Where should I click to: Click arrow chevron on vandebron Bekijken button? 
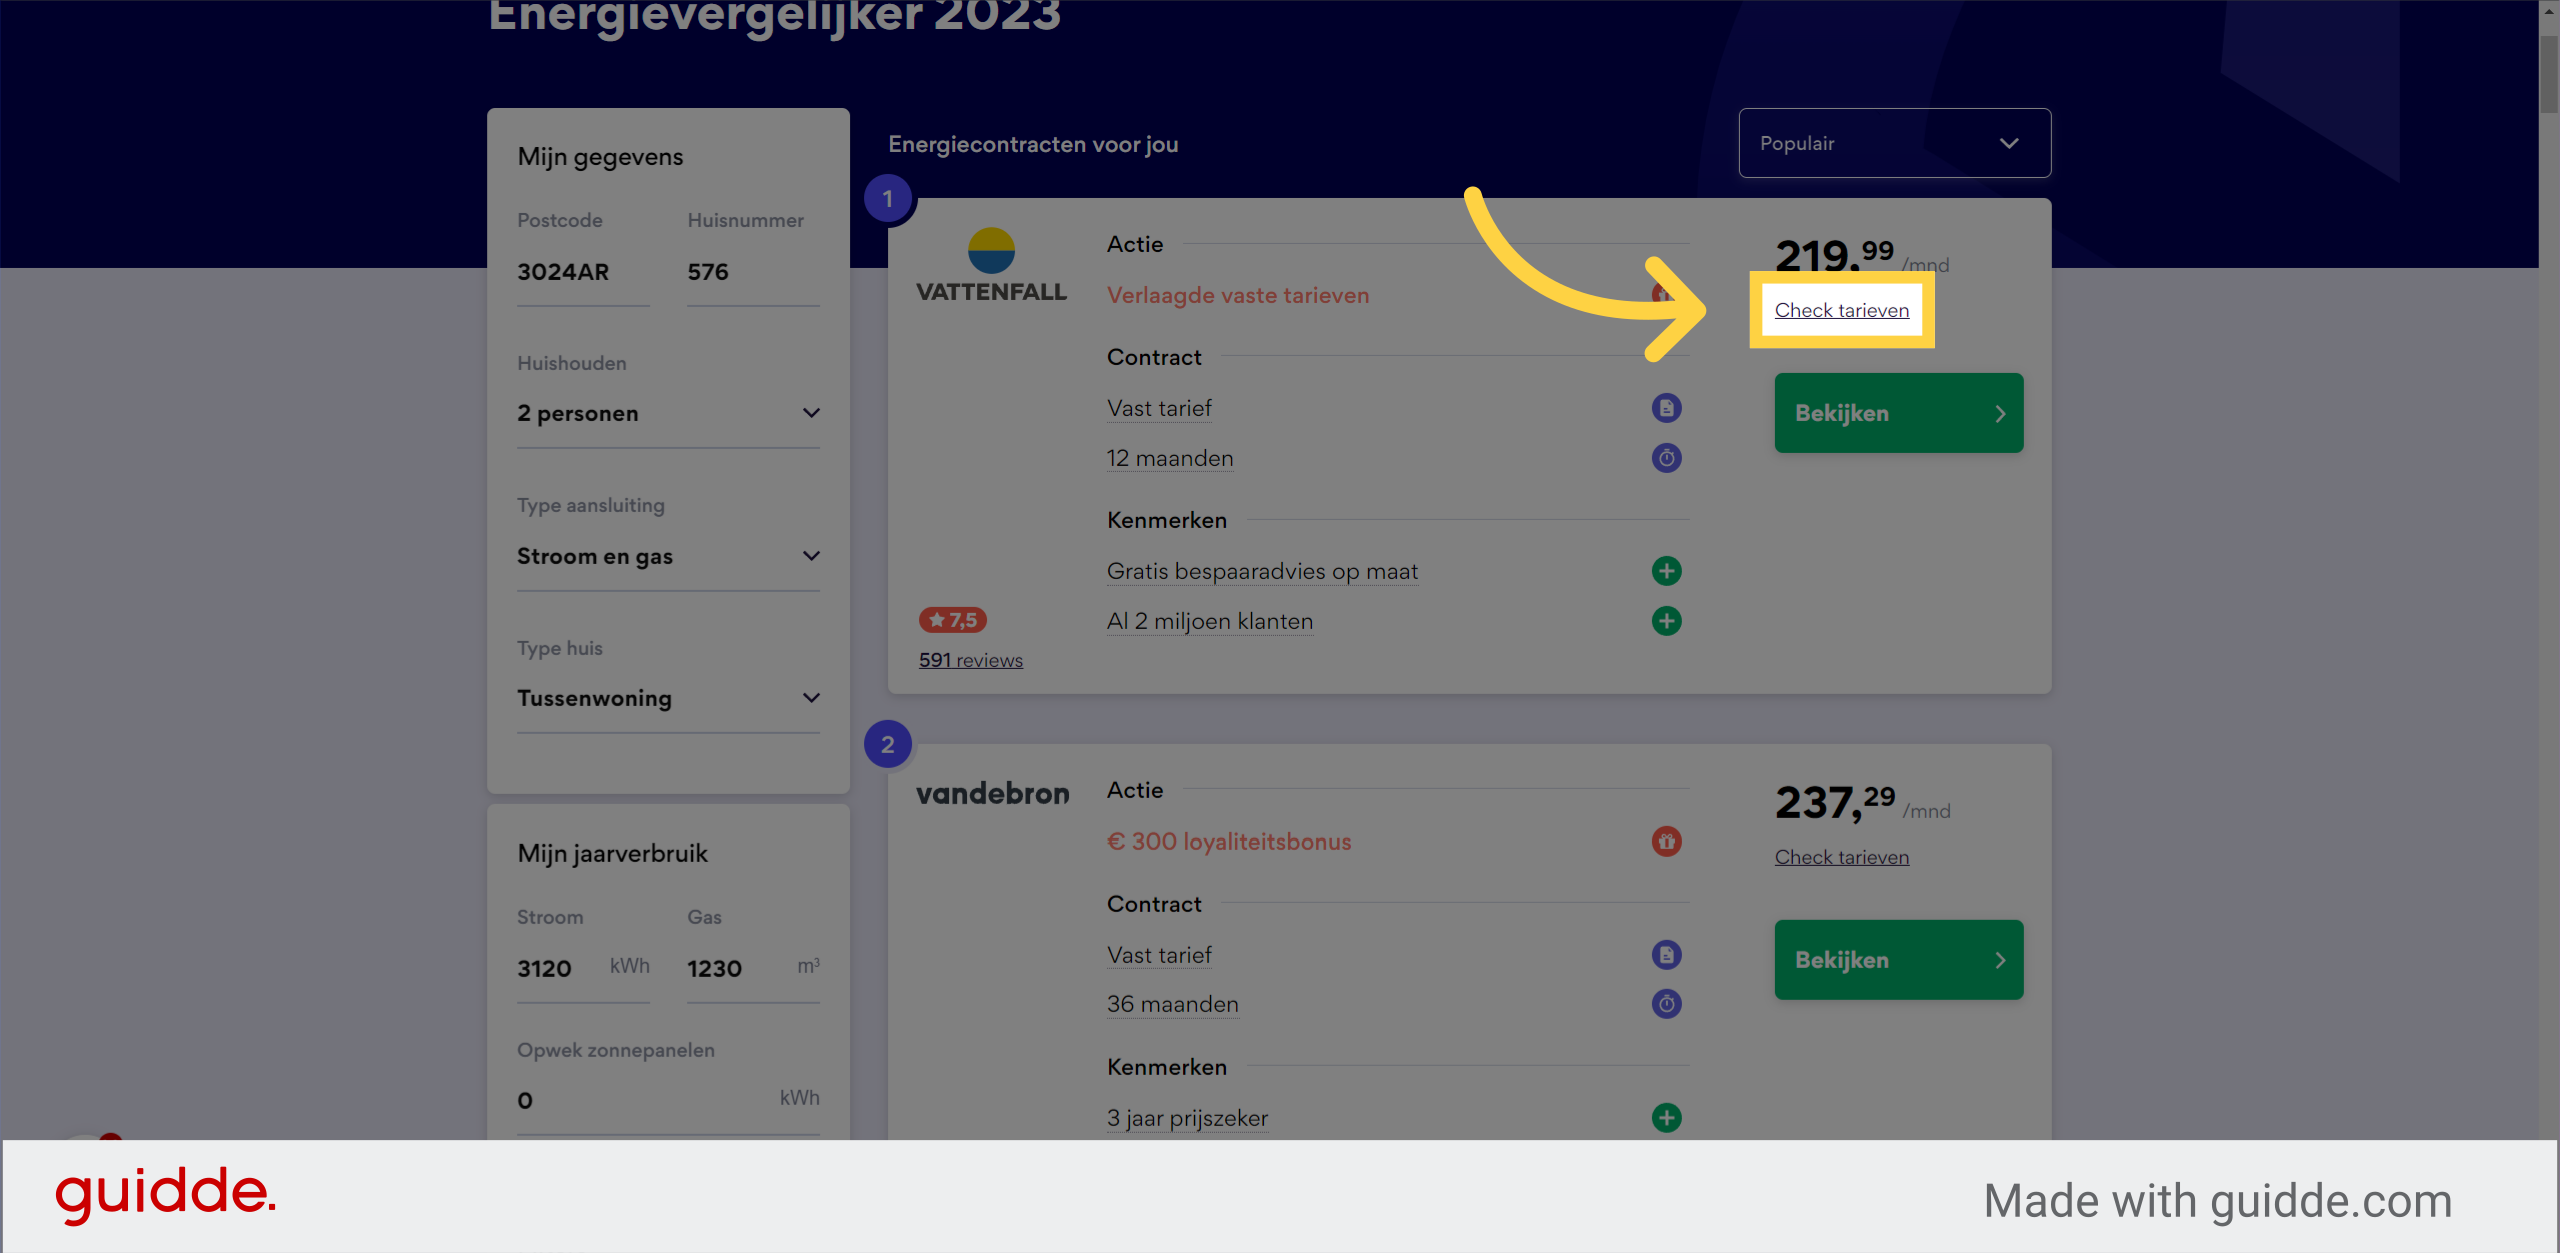tap(2000, 960)
